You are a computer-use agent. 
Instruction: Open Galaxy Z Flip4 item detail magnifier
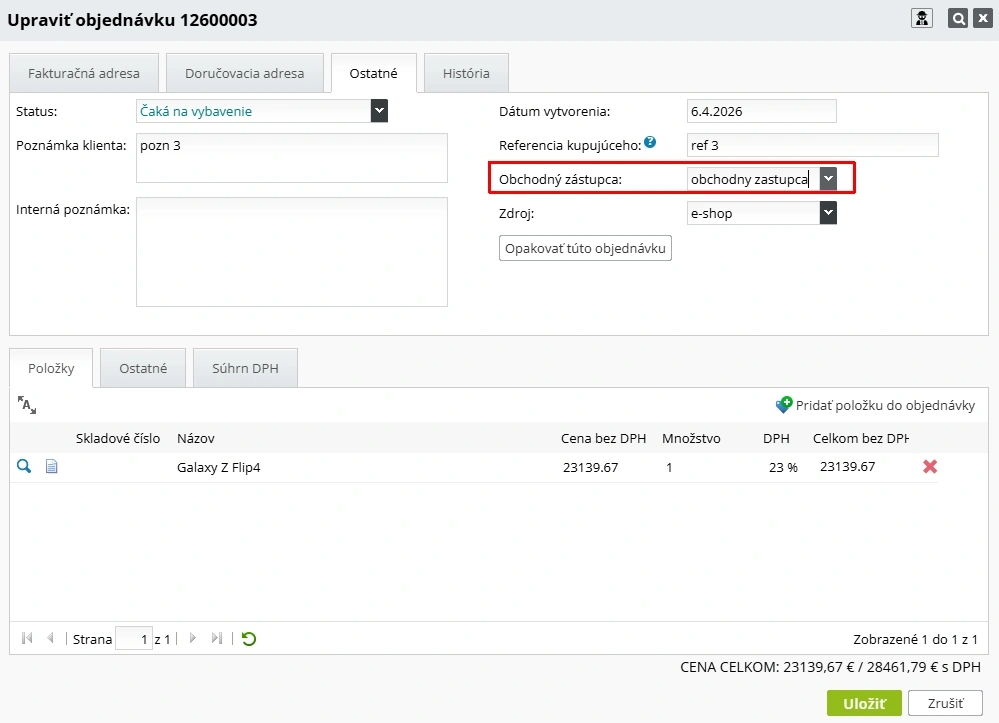24,466
